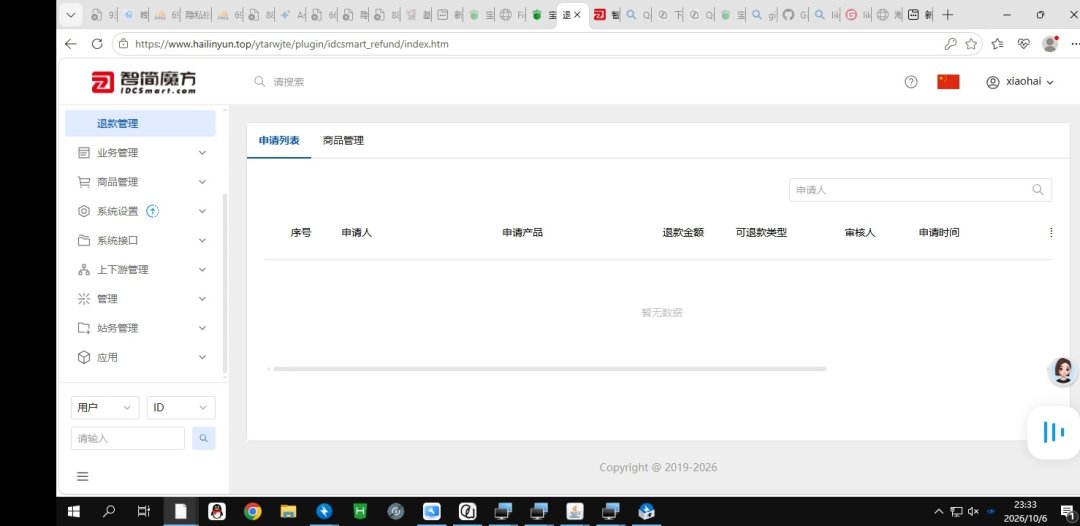Image resolution: width=1080 pixels, height=526 pixels.
Task: Click the China flag language icon
Action: 948,82
